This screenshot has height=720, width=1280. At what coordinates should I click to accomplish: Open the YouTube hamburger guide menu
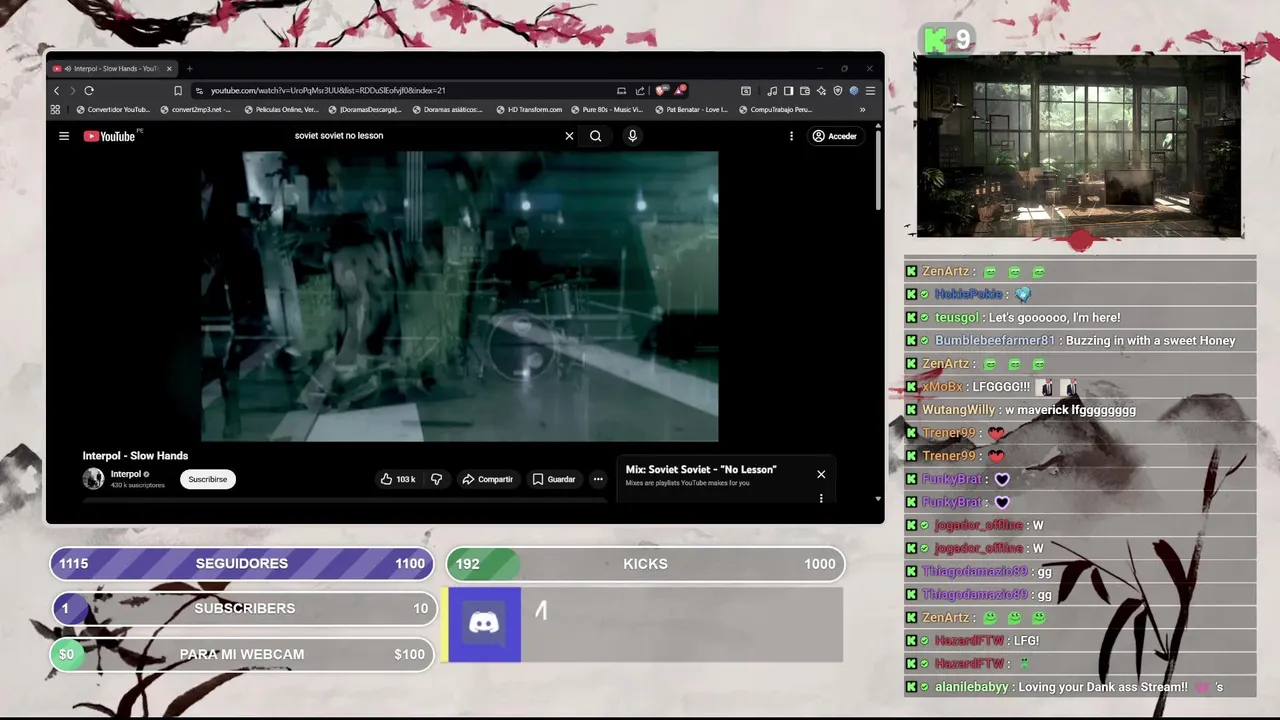coord(64,136)
